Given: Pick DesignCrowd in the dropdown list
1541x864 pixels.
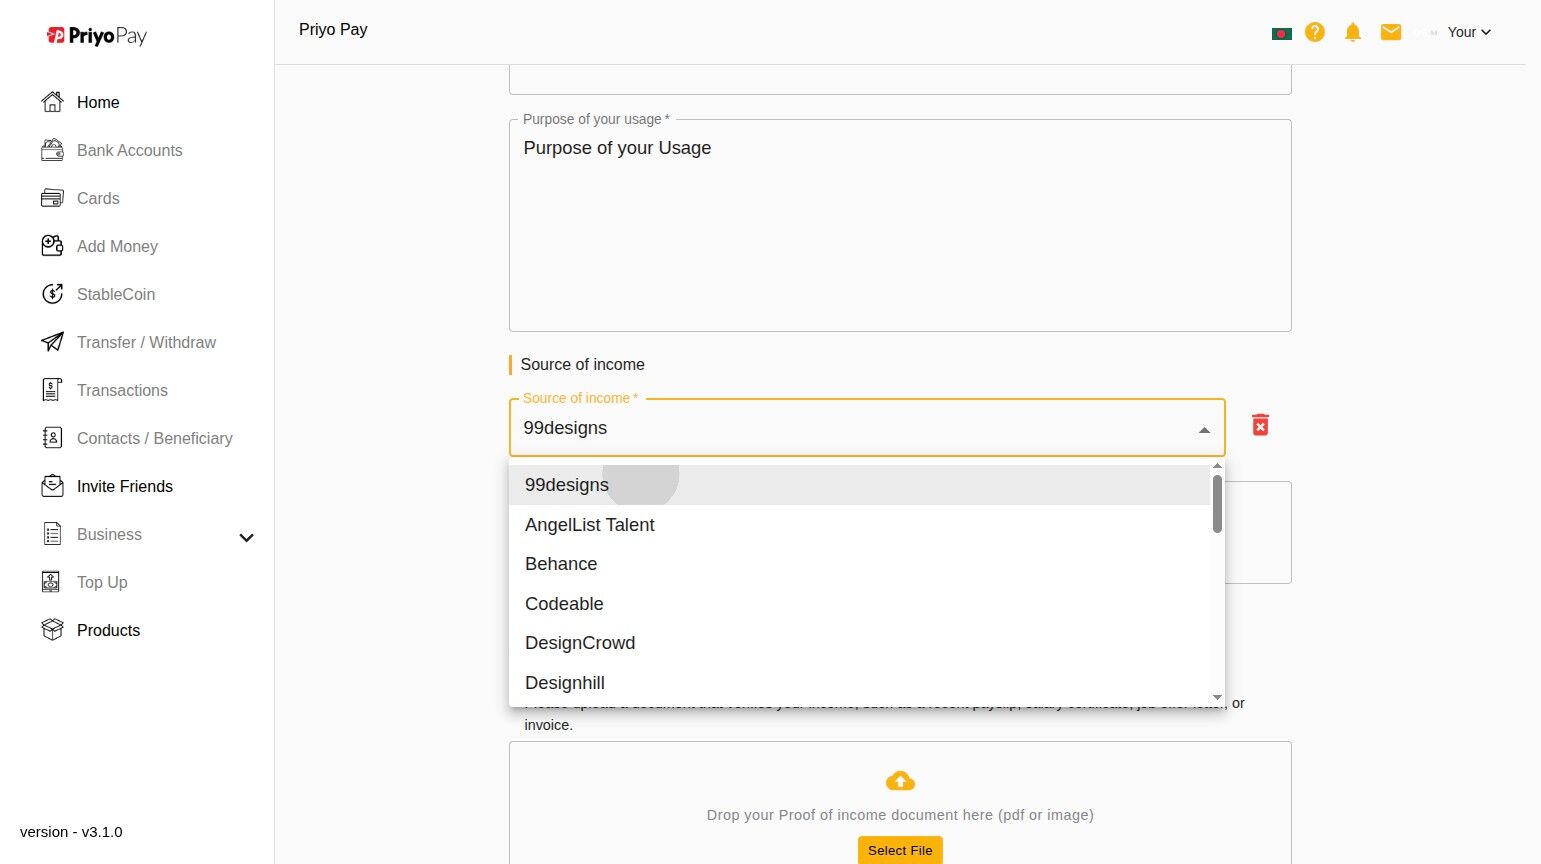Looking at the screenshot, I should click(580, 643).
